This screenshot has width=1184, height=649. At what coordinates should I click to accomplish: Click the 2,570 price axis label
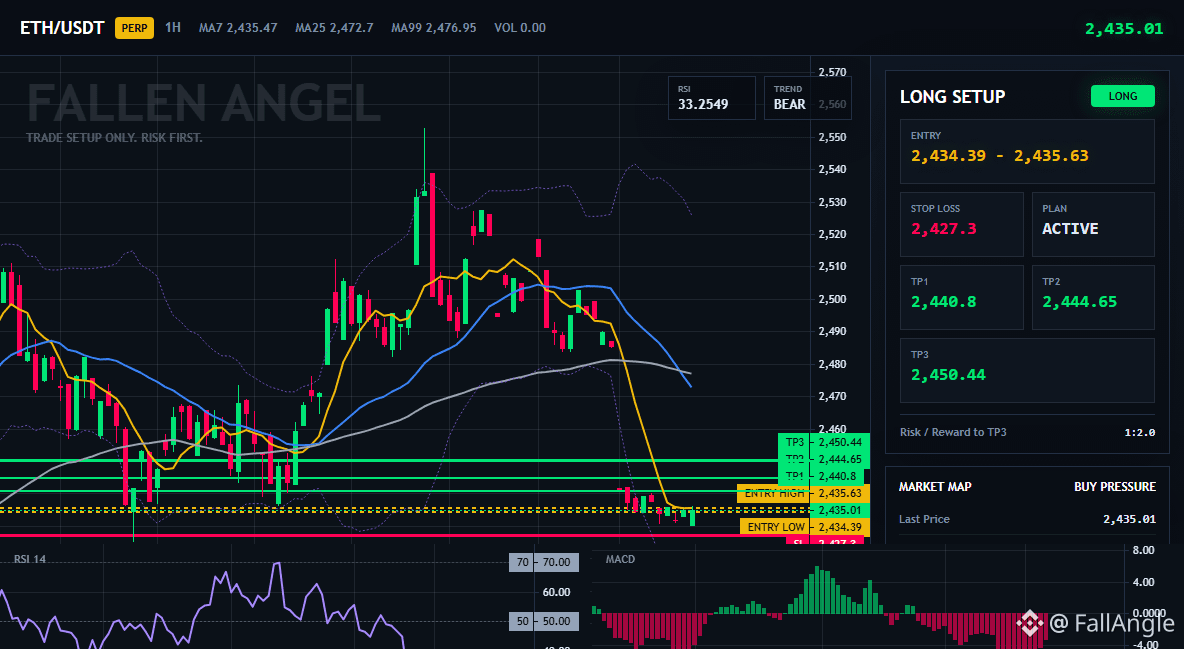click(x=832, y=73)
